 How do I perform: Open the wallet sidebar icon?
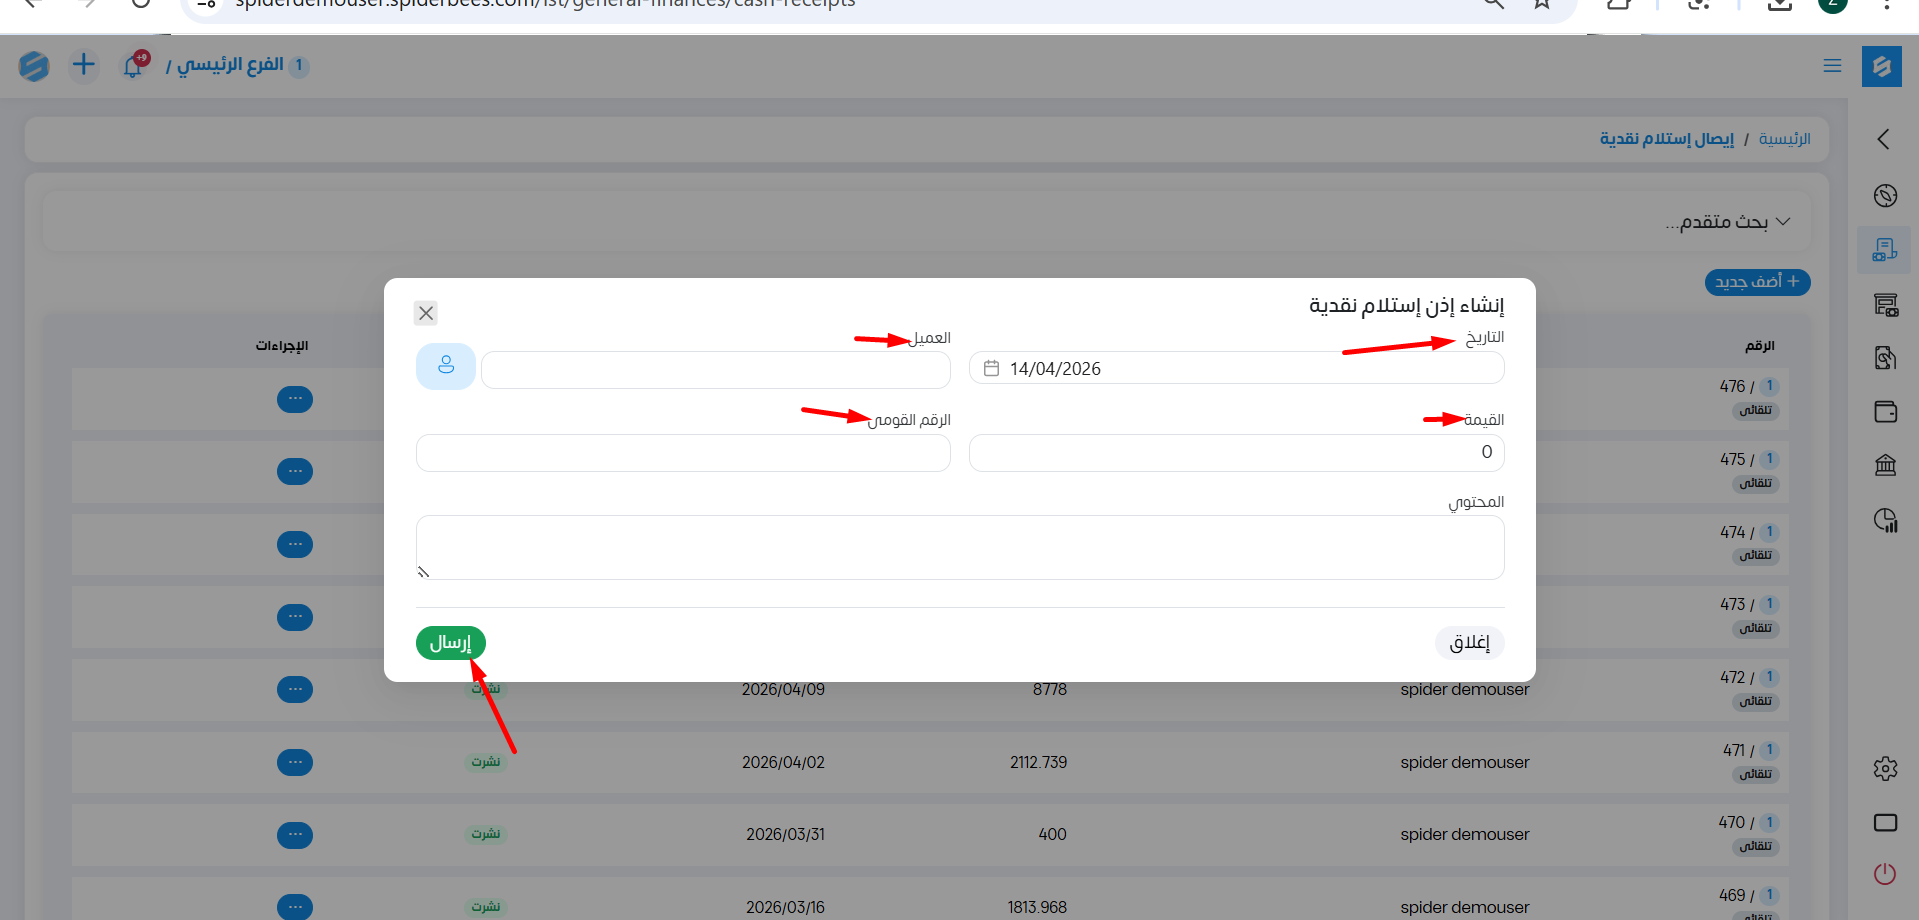[1885, 412]
